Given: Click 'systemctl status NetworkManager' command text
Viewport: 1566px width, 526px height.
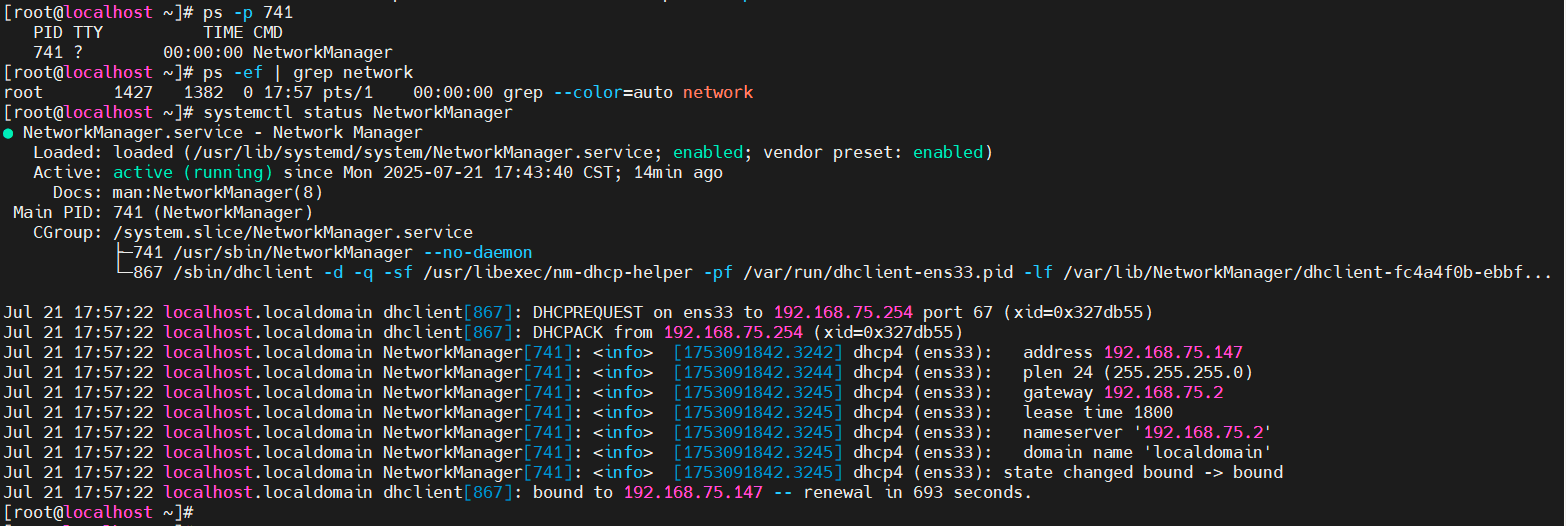Looking at the screenshot, I should [358, 113].
